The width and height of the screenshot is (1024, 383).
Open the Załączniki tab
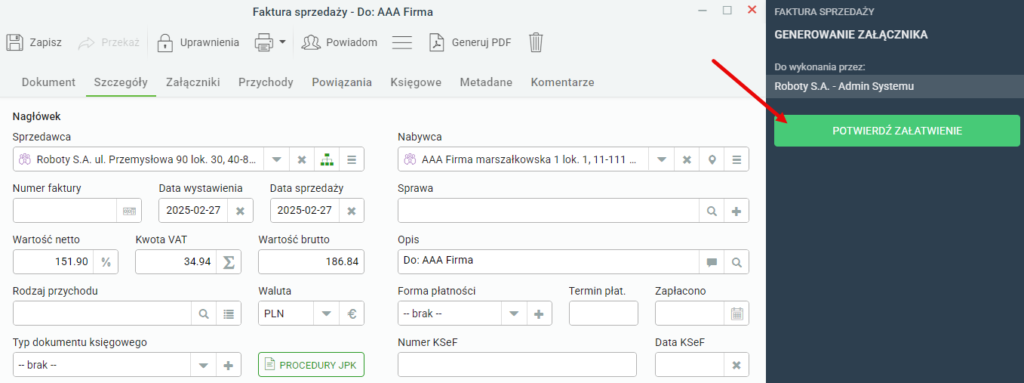pos(193,82)
